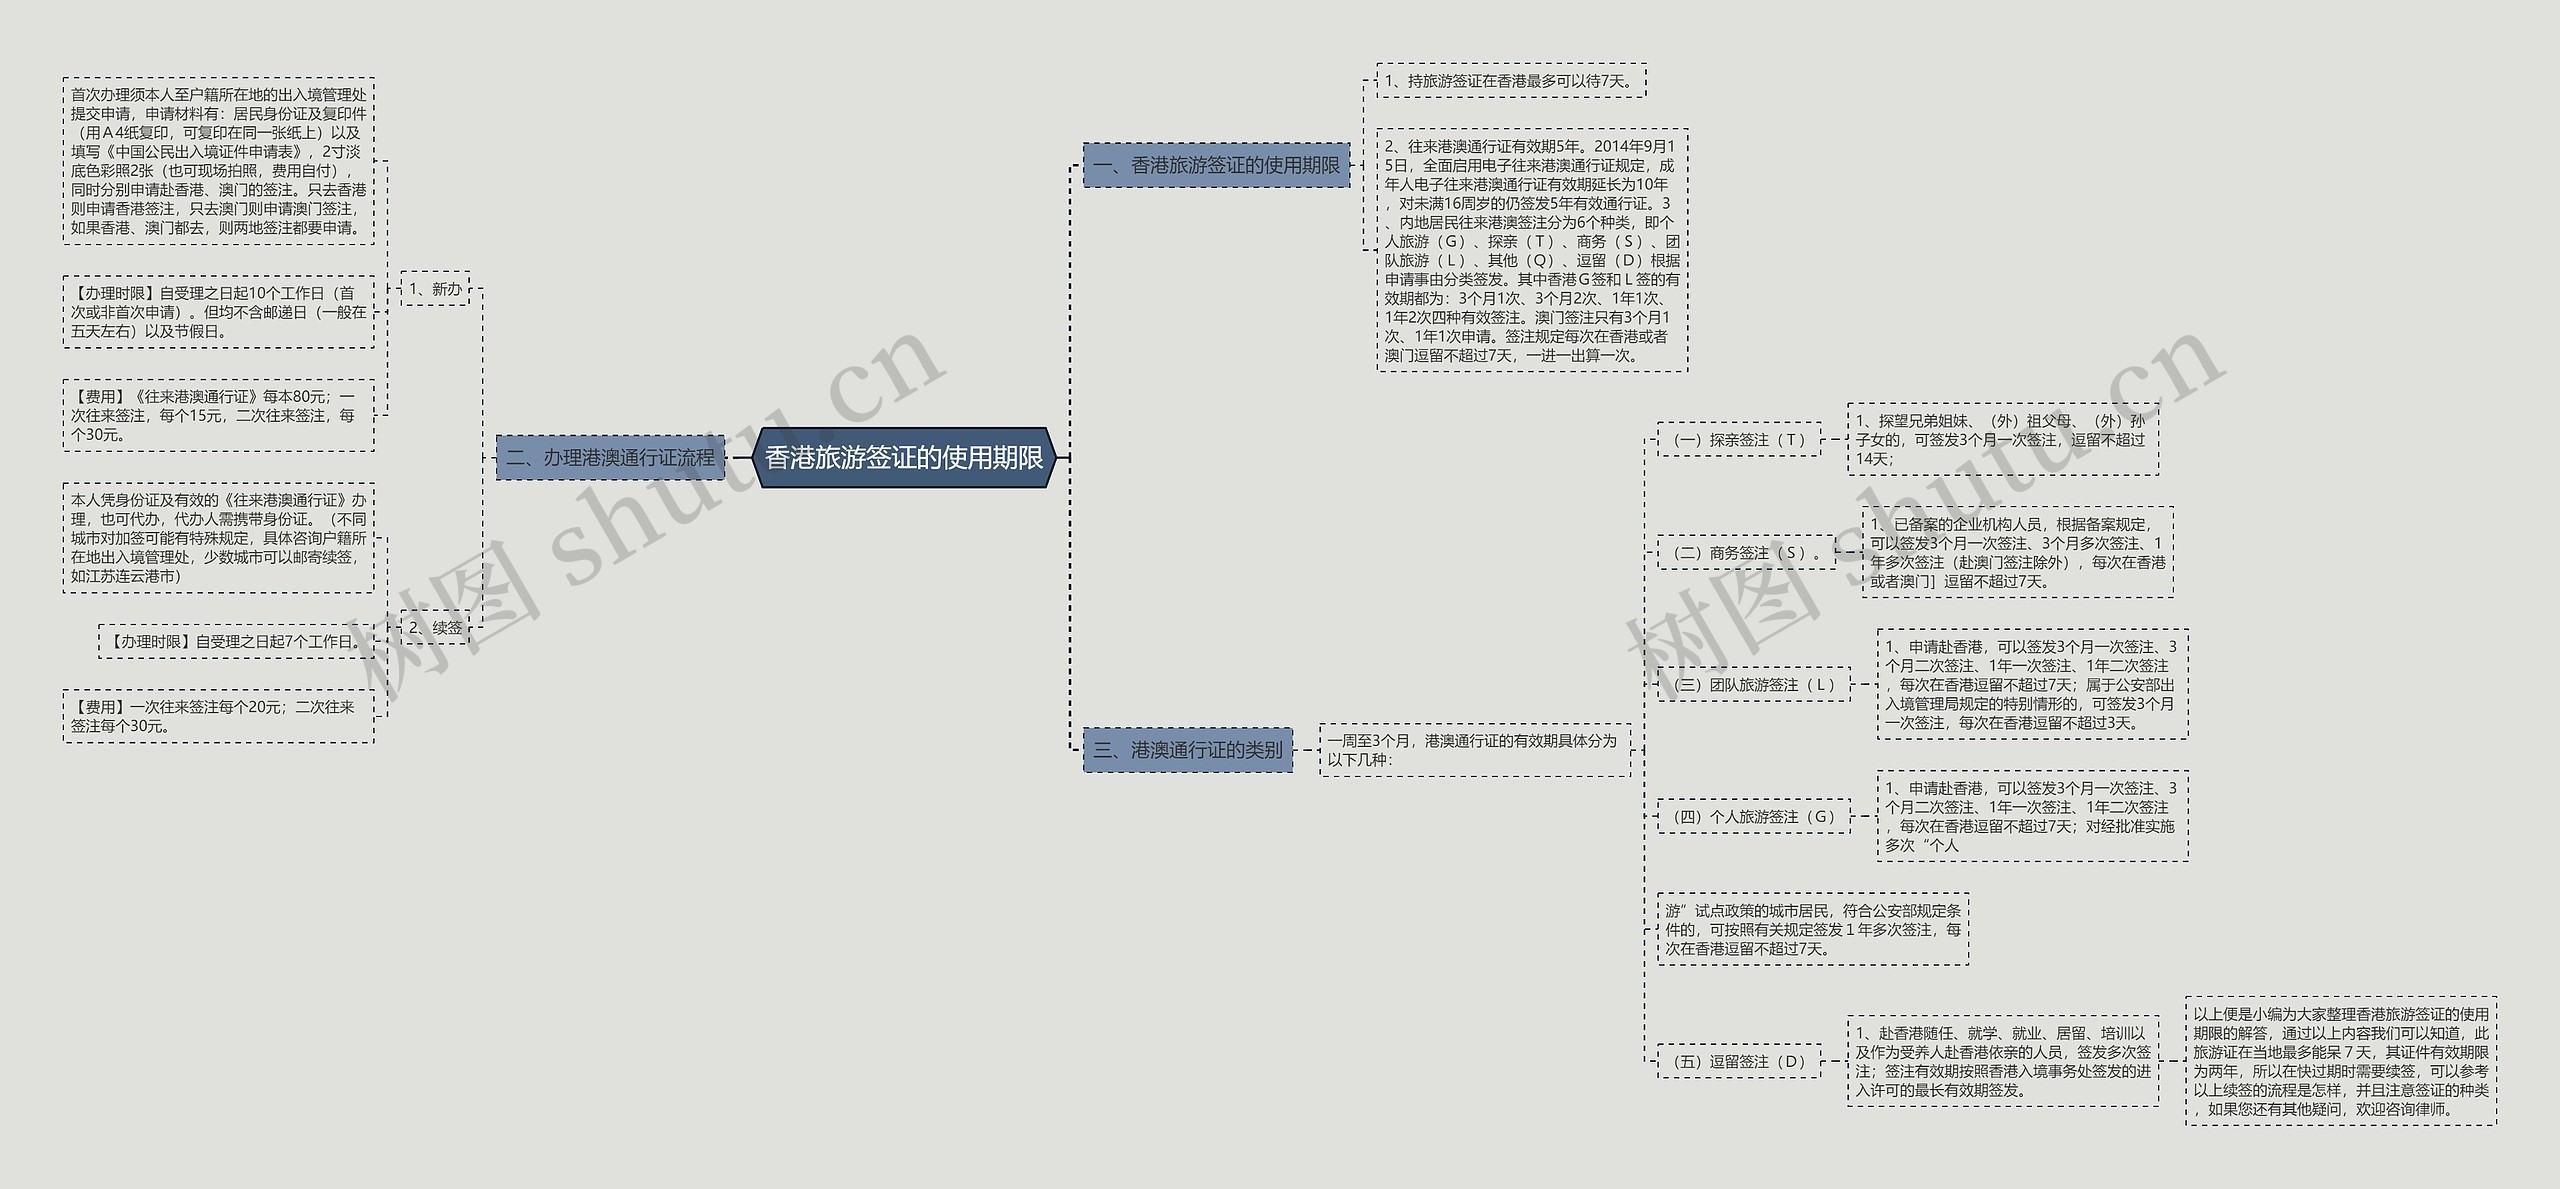The height and width of the screenshot is (1189, 2560).
Task: Click the 续签 sub-node under 办理流程
Action: [x=431, y=627]
